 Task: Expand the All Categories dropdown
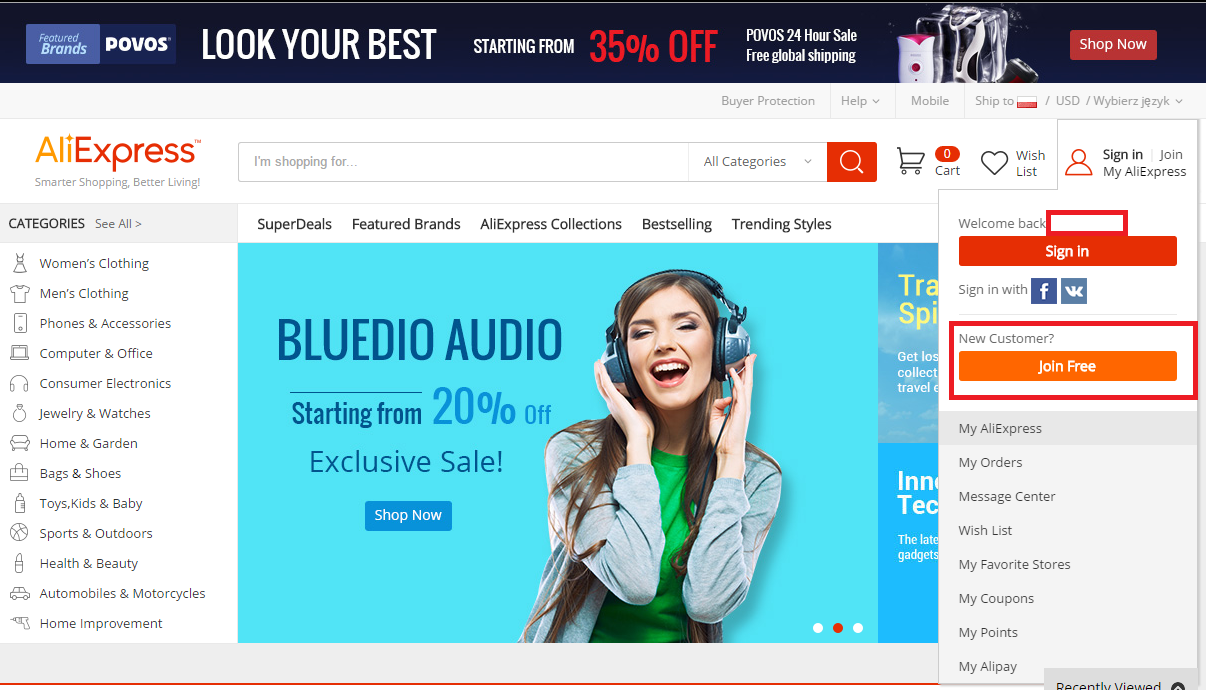(x=758, y=162)
